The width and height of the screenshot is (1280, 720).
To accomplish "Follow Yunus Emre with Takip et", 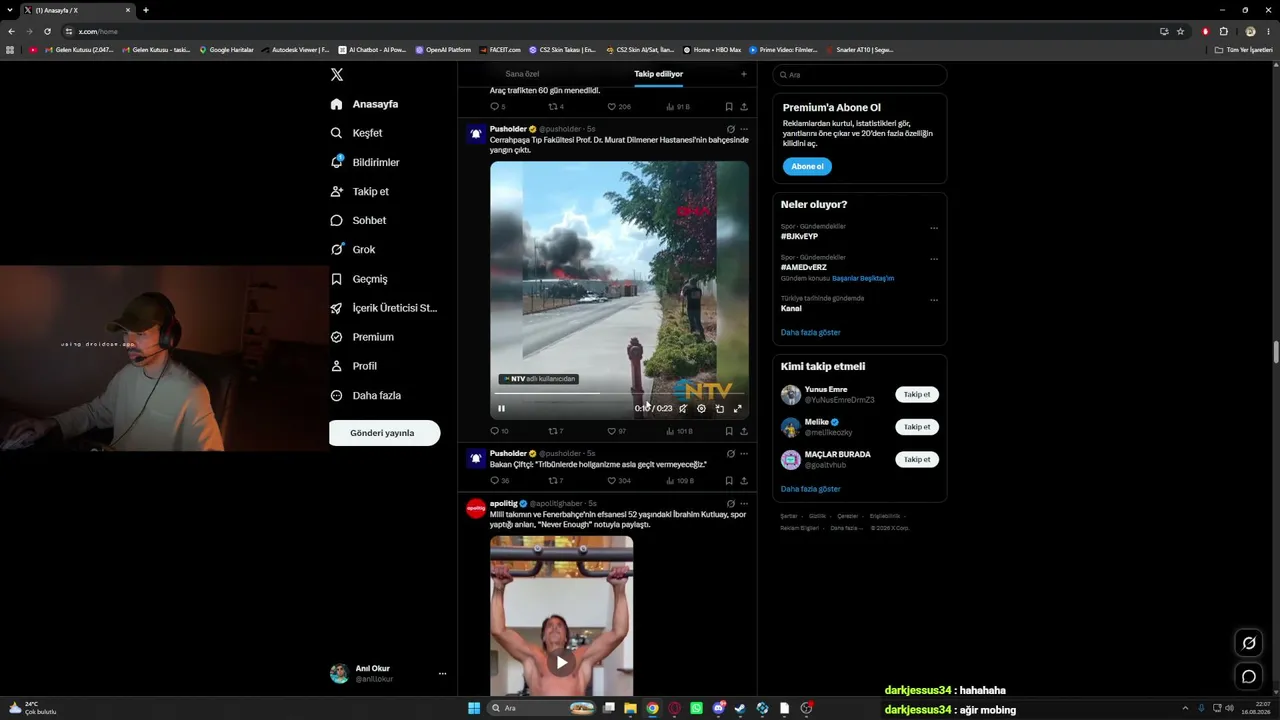I will [917, 395].
